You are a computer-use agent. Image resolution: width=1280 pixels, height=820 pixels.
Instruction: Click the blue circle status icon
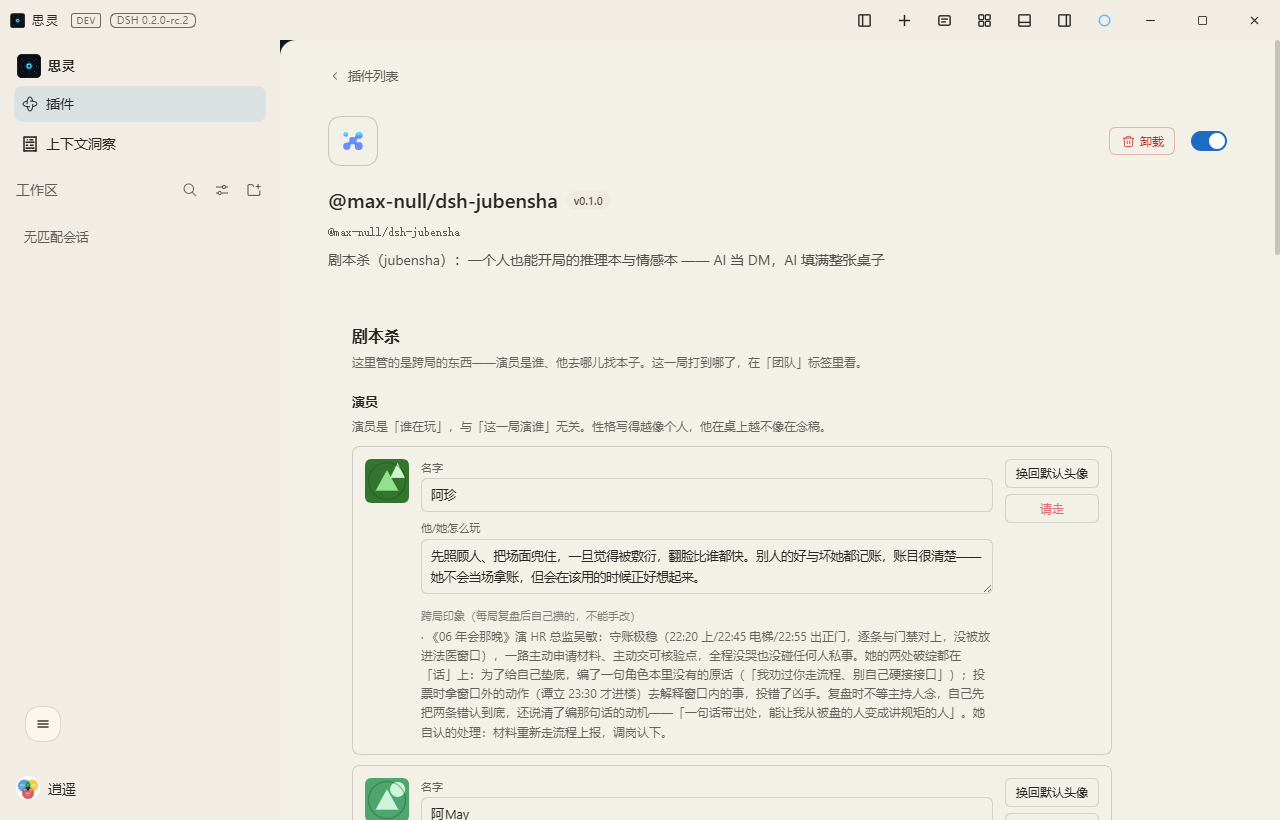click(1105, 20)
